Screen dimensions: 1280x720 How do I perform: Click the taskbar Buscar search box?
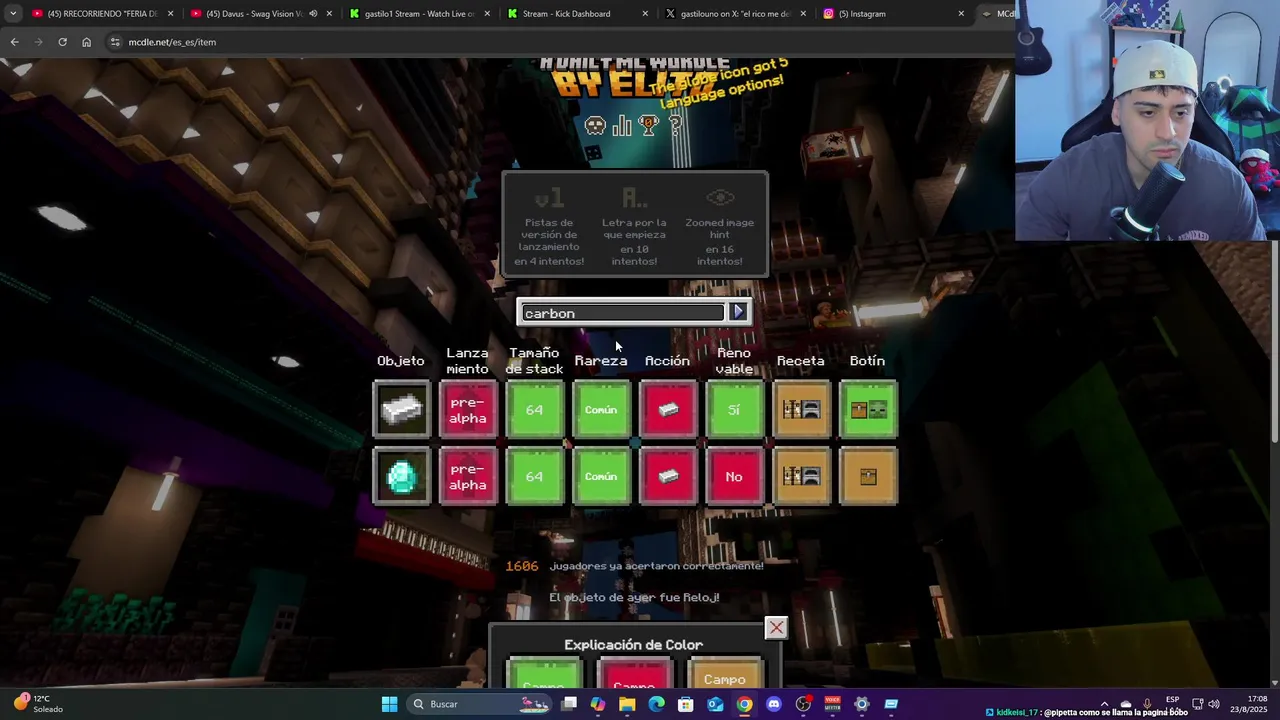[480, 704]
